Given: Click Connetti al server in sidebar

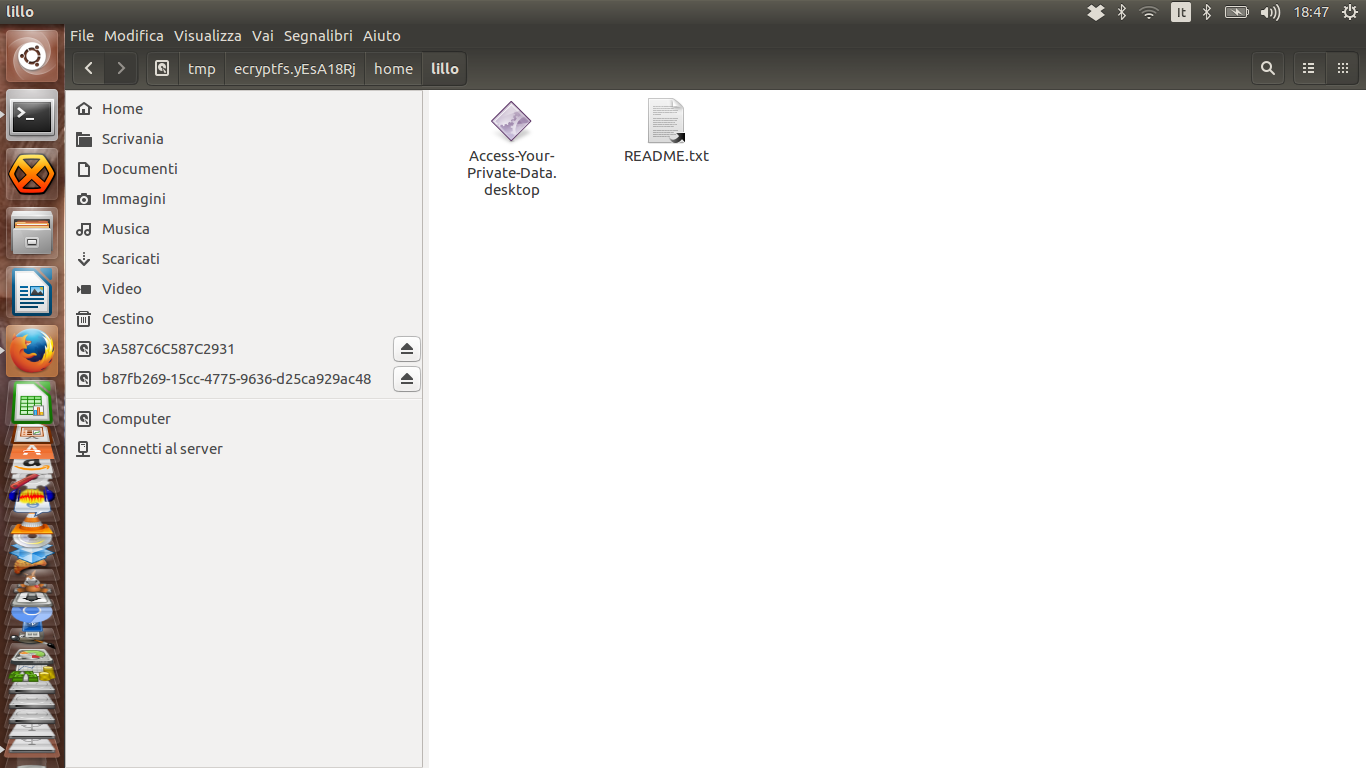Looking at the screenshot, I should point(244,449).
